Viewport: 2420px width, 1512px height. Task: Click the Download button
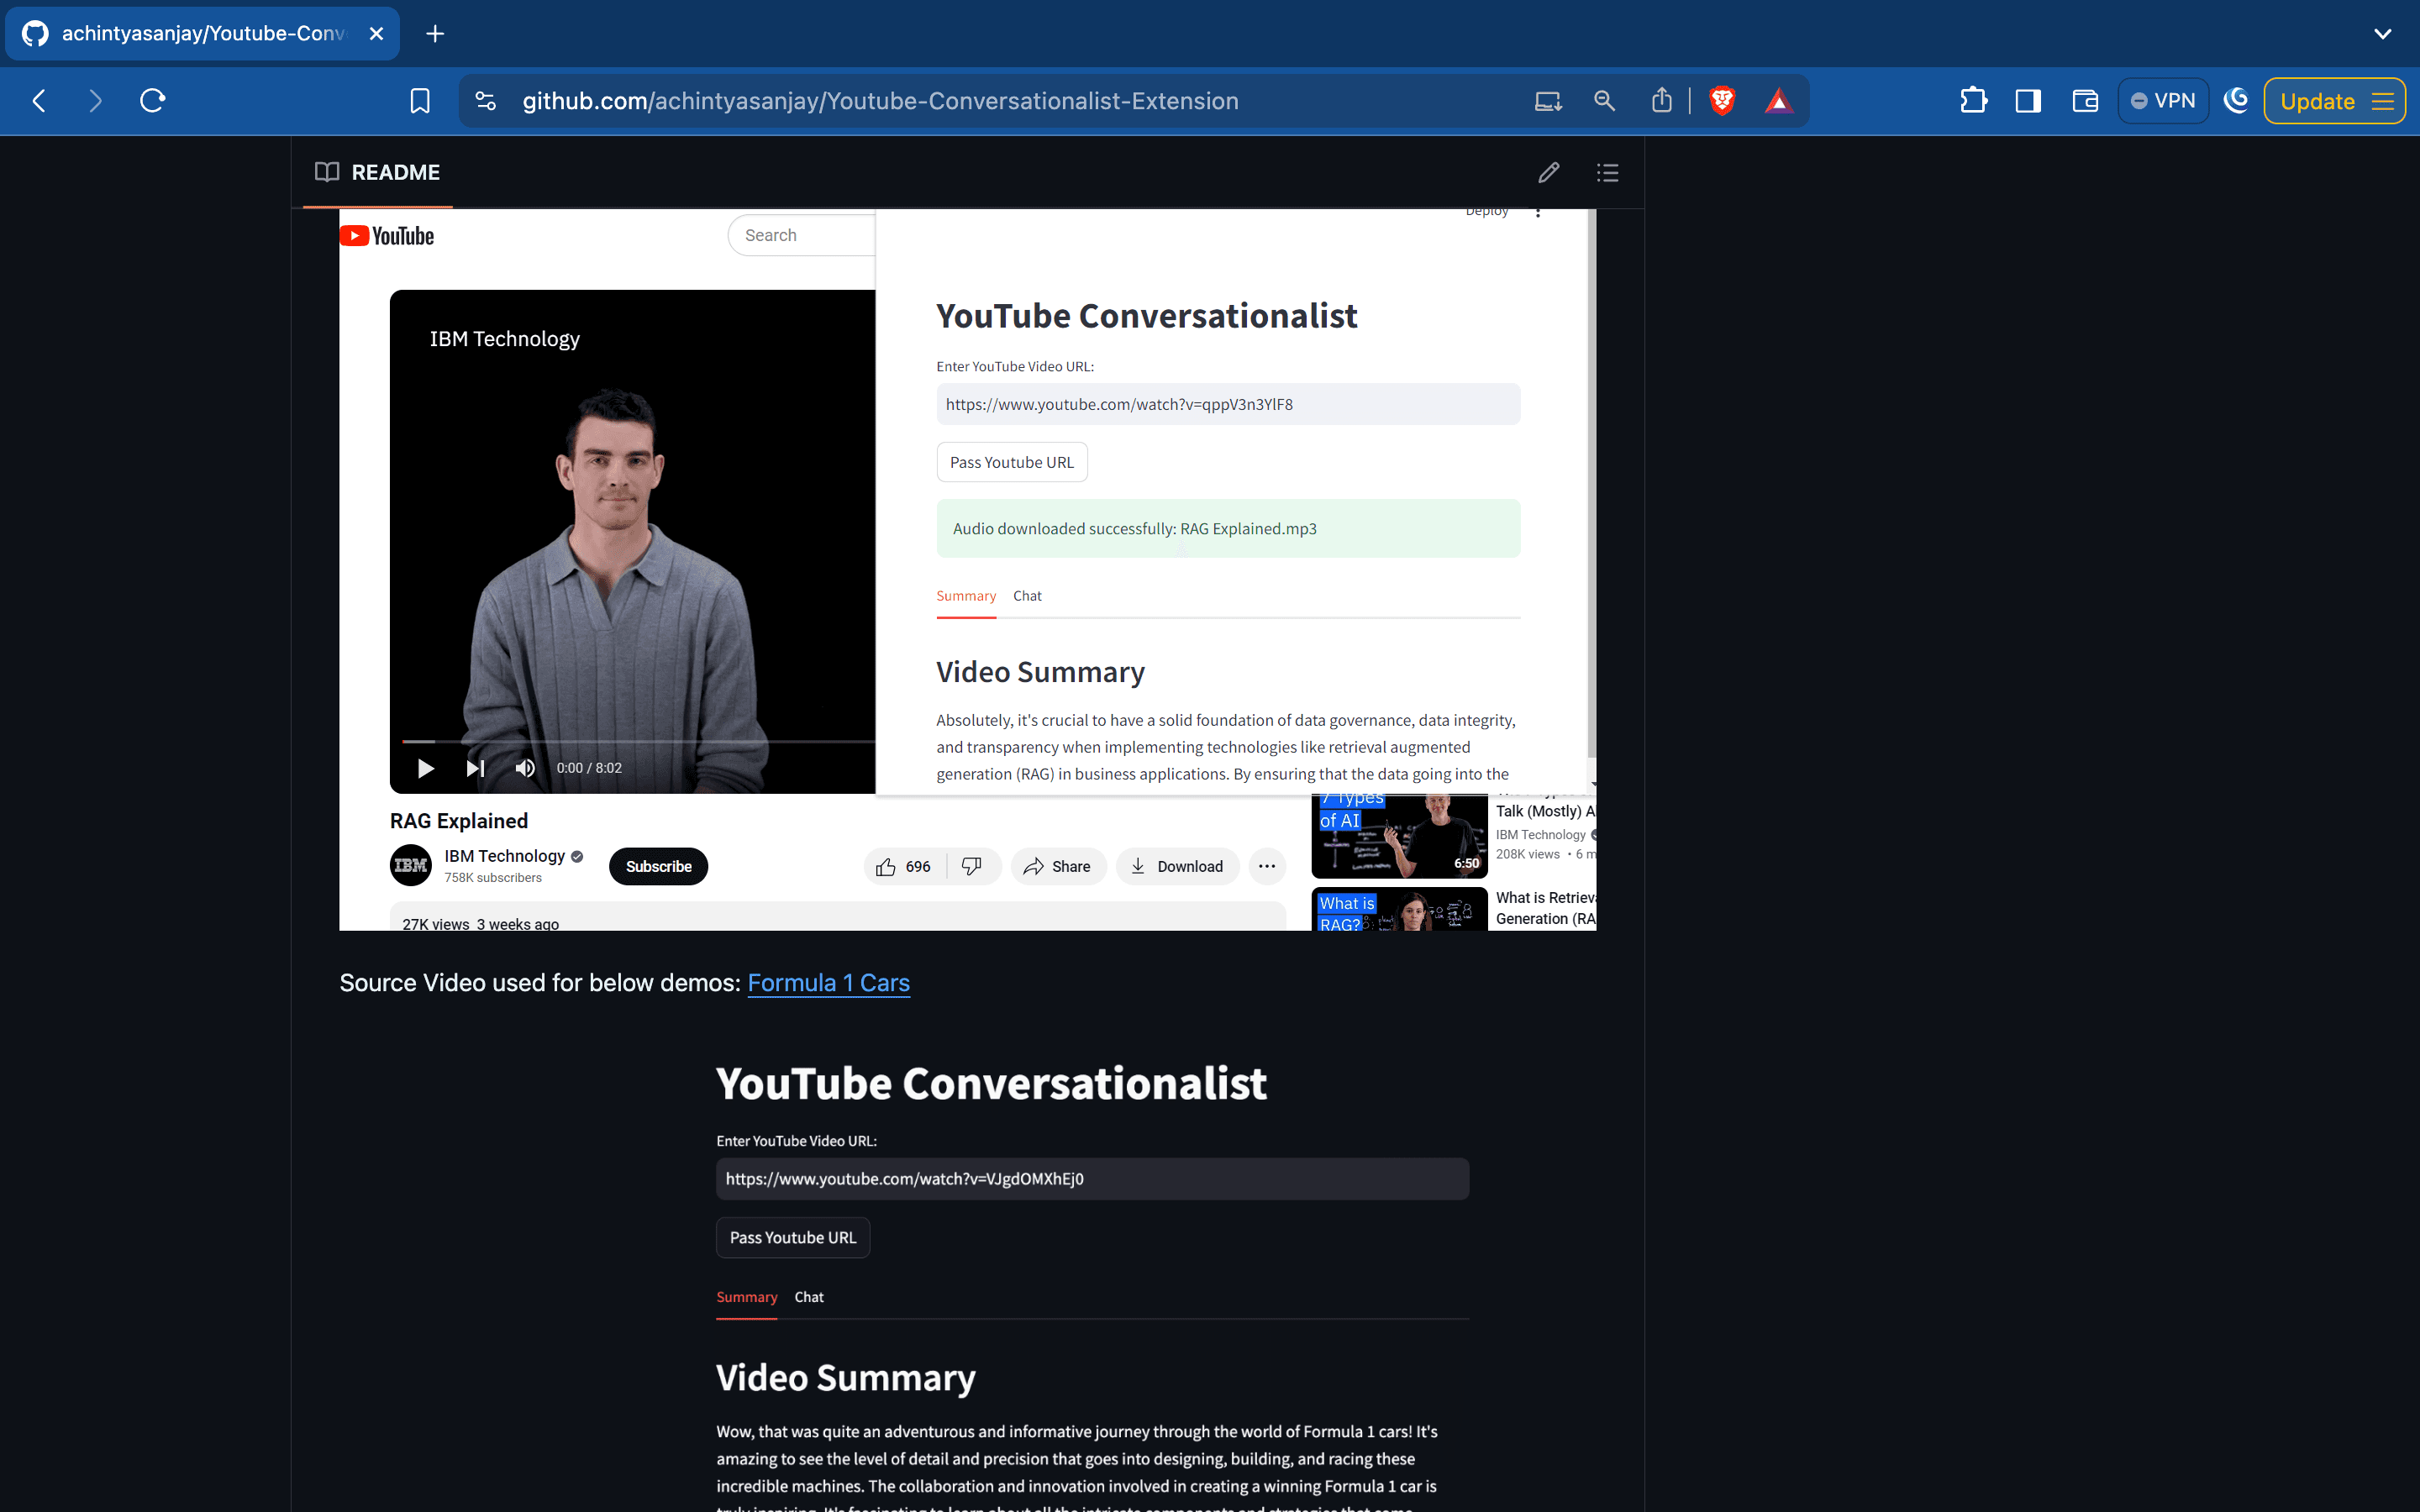pos(1177,866)
